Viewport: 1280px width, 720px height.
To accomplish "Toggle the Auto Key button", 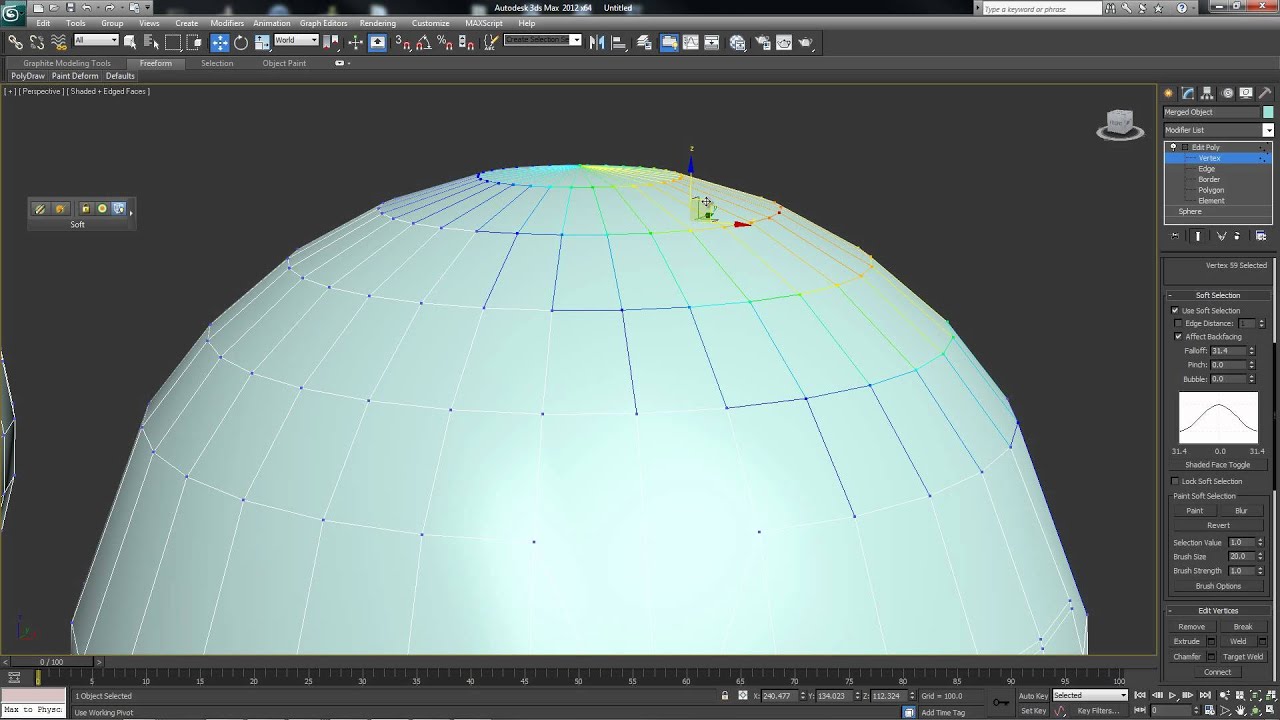I will tap(1033, 695).
